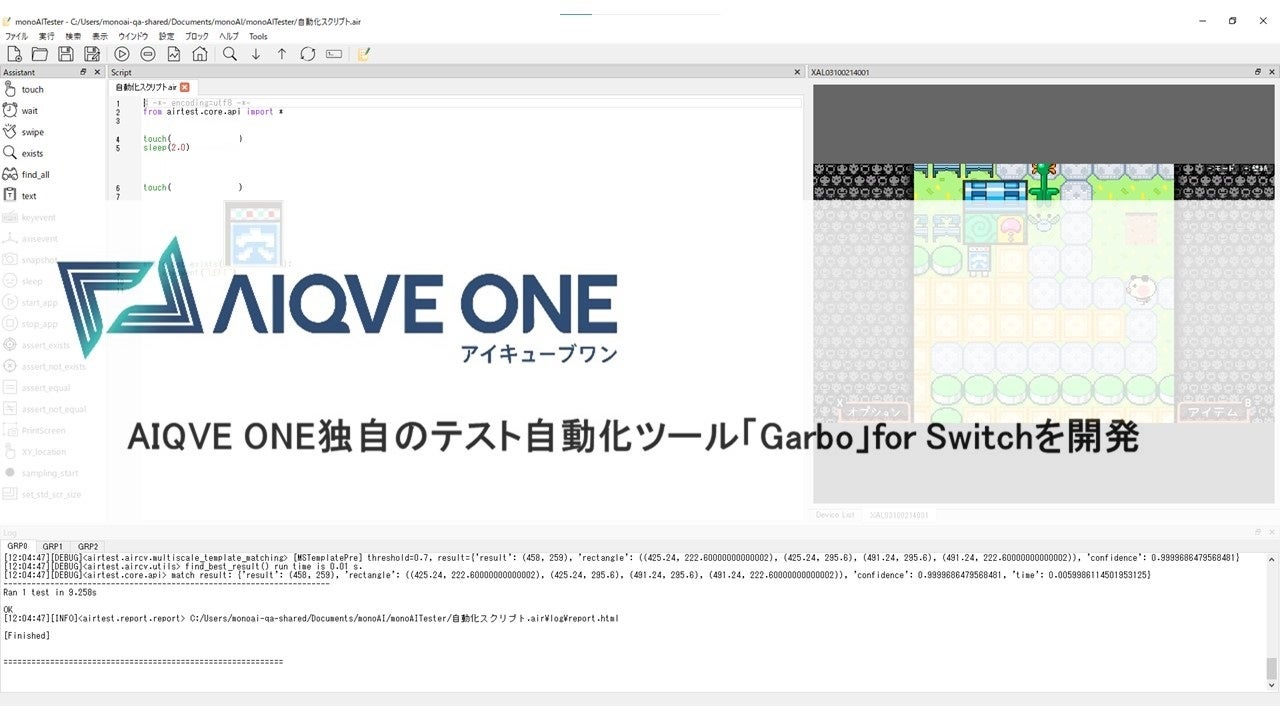Click the encoding comment on code line 1

[196, 103]
